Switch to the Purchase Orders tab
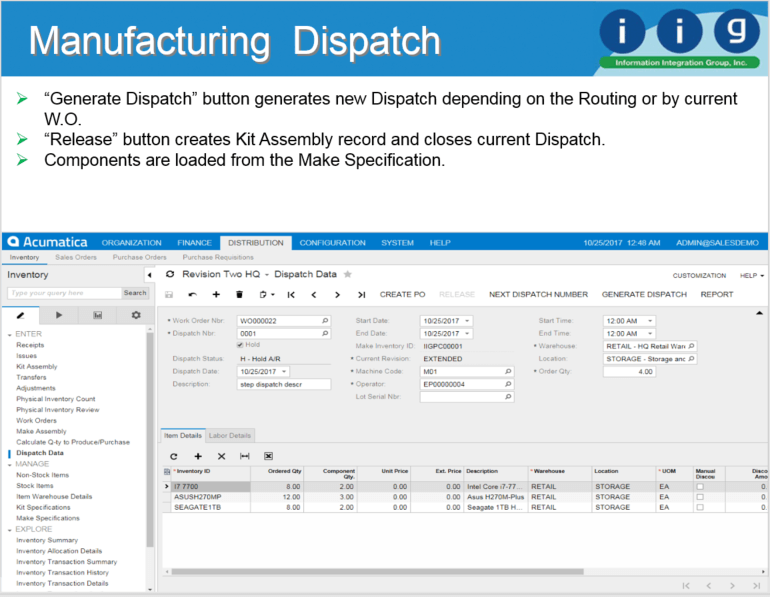770x597 pixels. tap(139, 257)
